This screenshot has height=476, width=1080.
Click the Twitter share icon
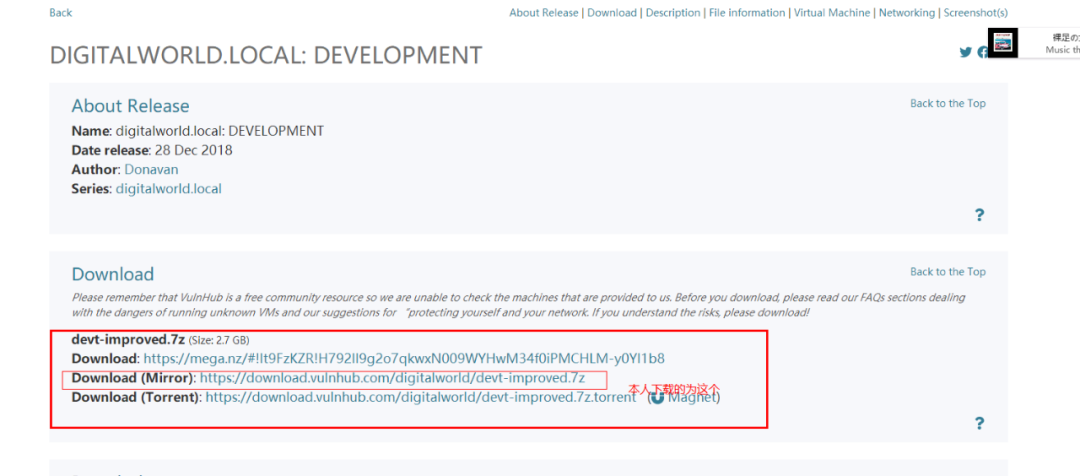pyautogui.click(x=966, y=52)
